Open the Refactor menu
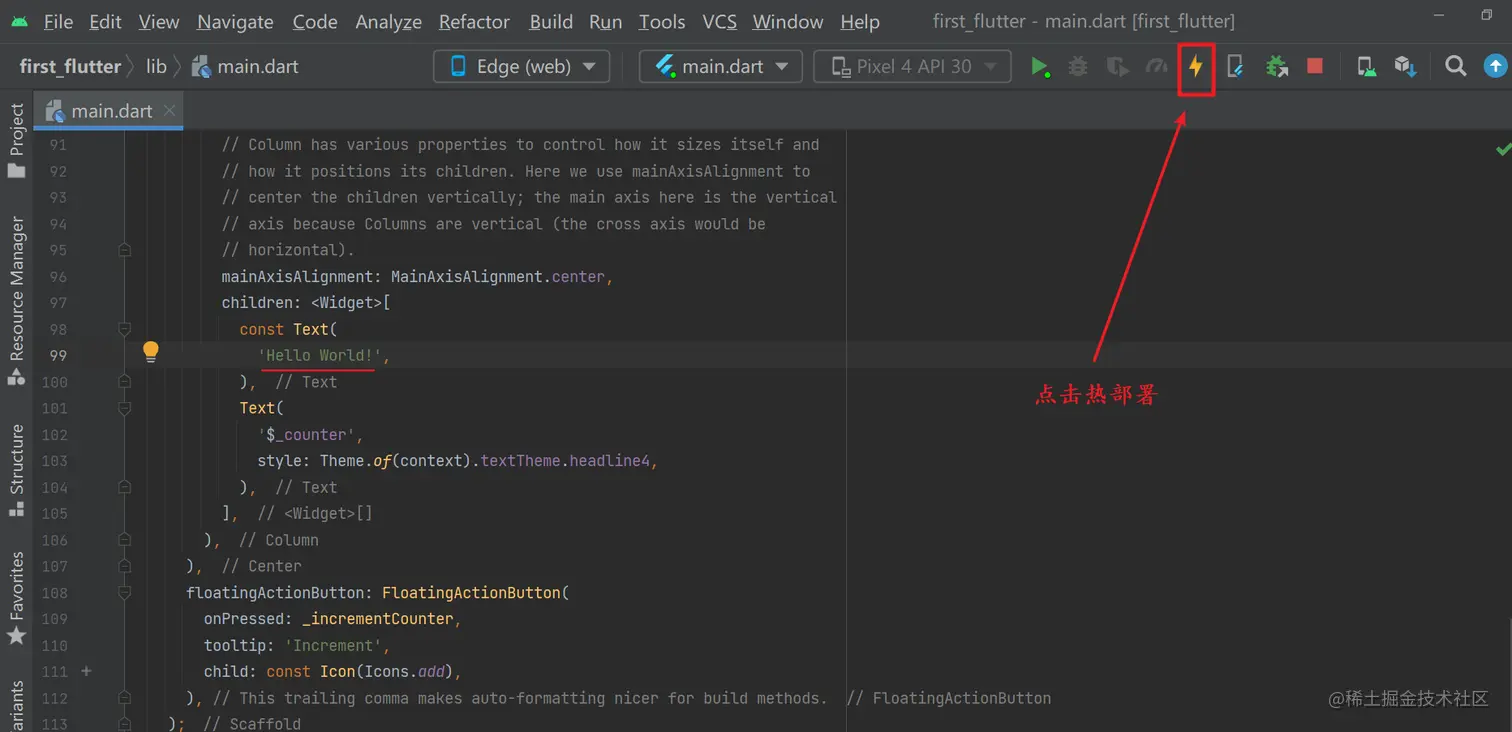This screenshot has width=1512, height=732. pyautogui.click(x=474, y=21)
